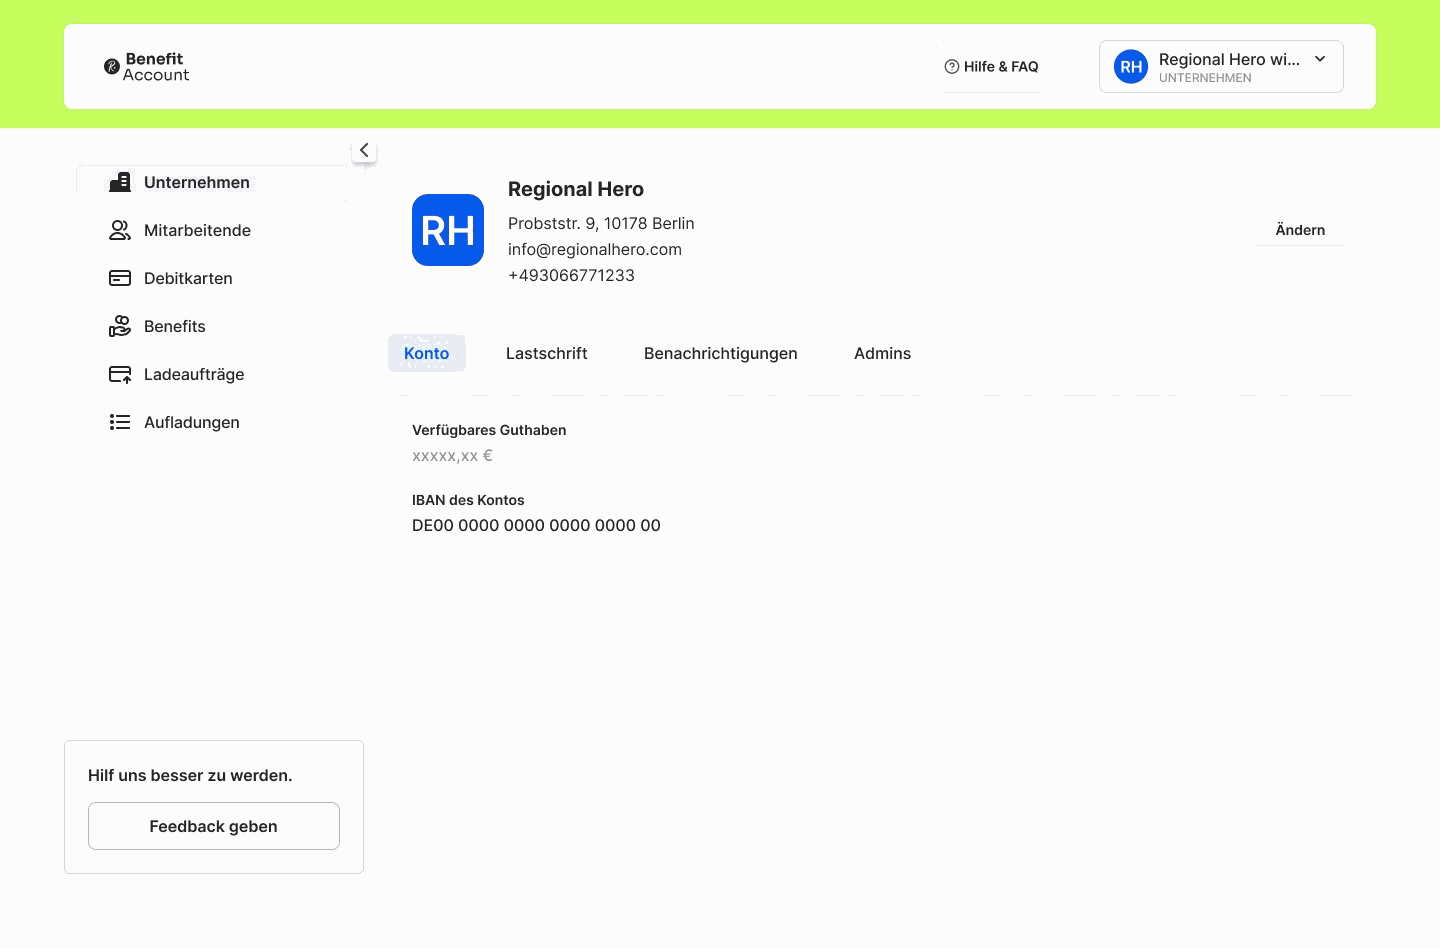
Task: Click the address Probststr. 9, 10178 Berlin
Action: [601, 223]
